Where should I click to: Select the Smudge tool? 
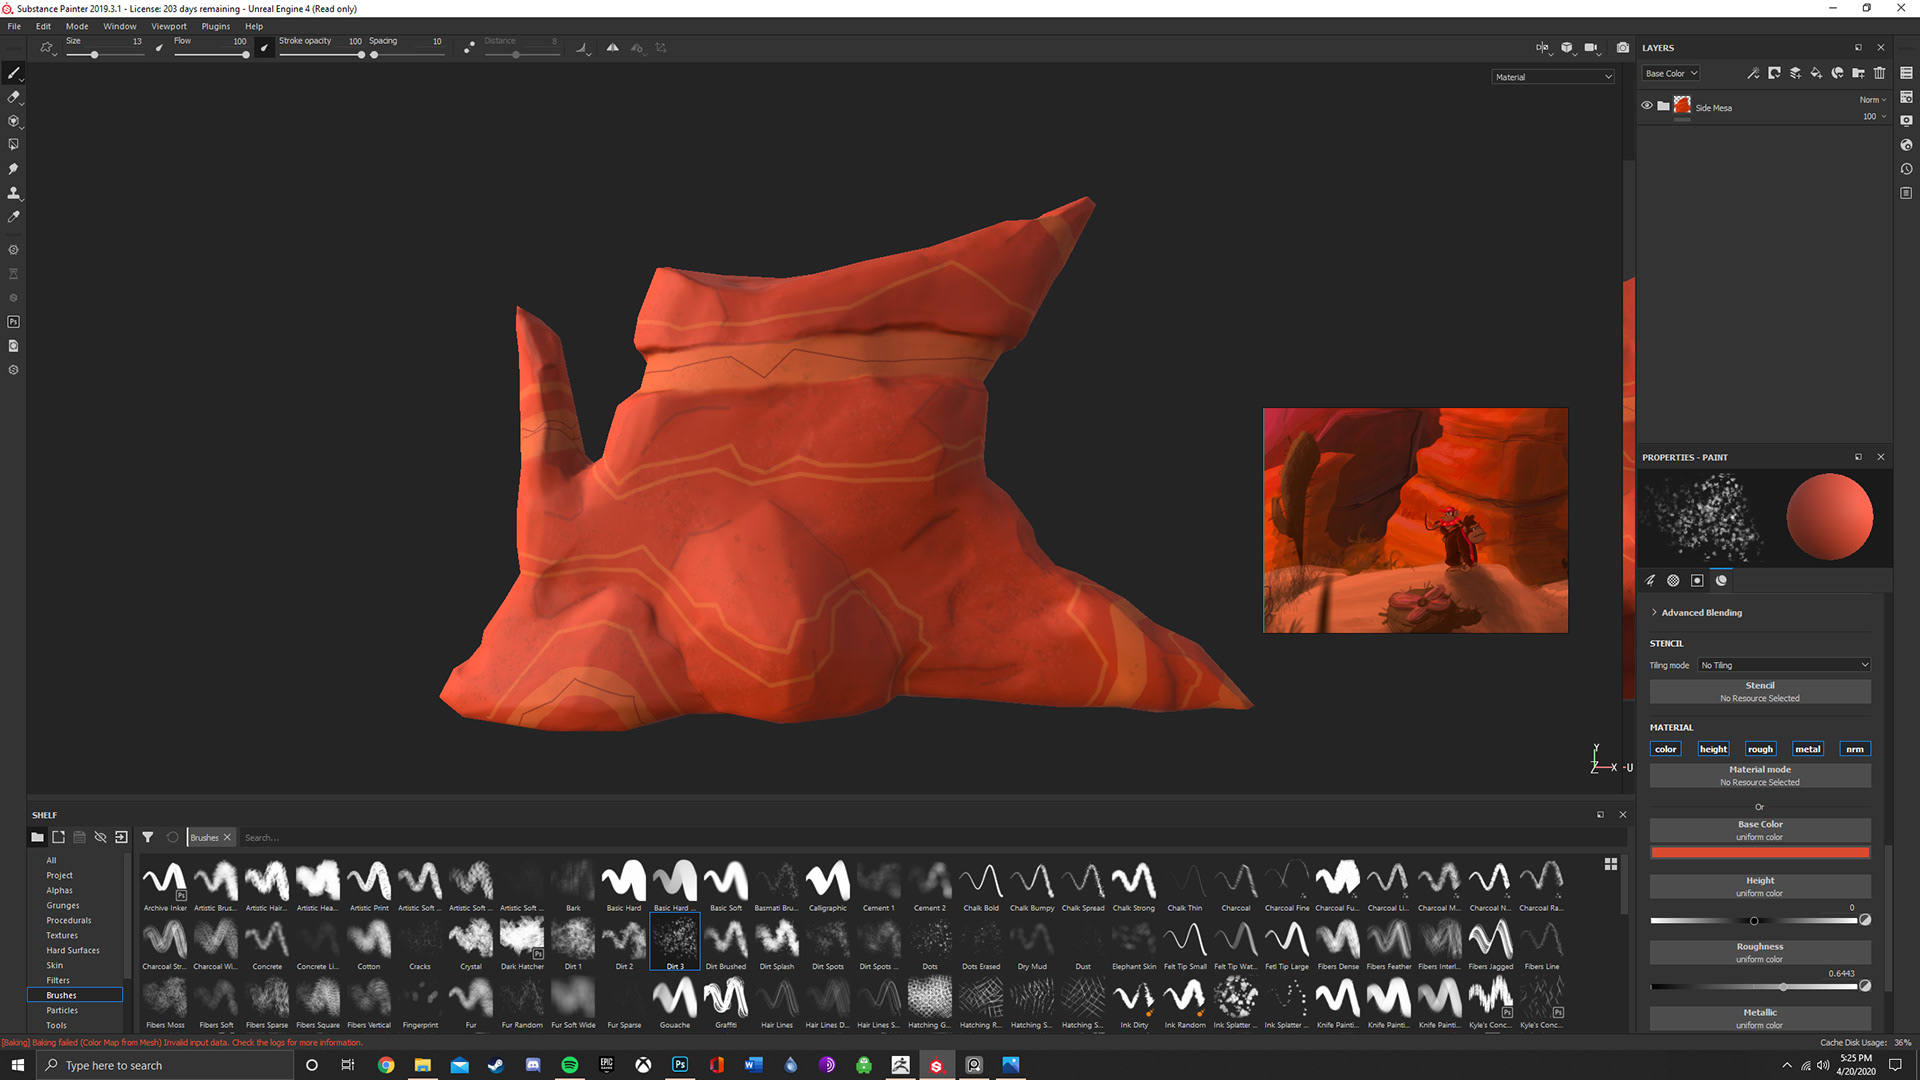click(13, 169)
